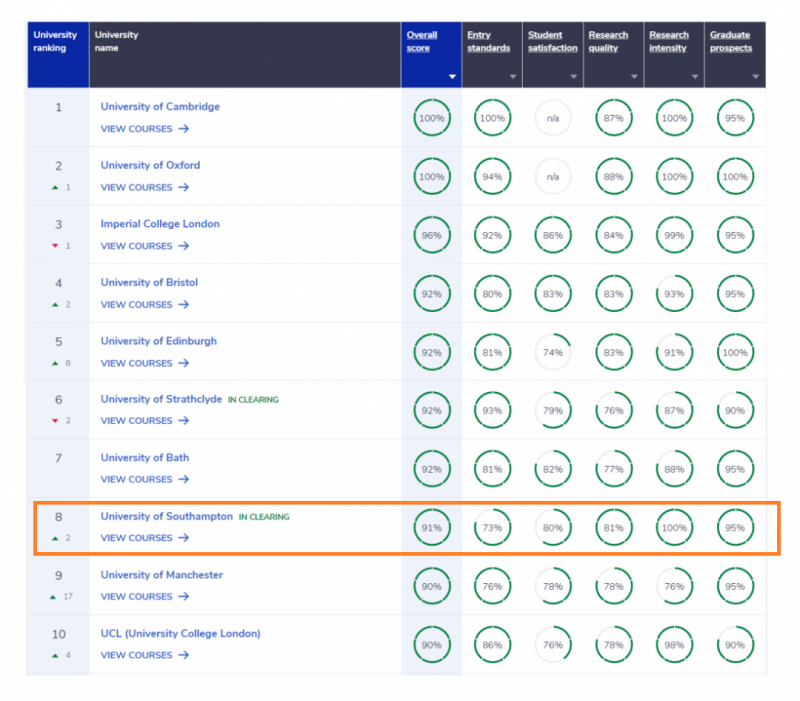
Task: Open University of Bath page
Action: pyautogui.click(x=144, y=458)
